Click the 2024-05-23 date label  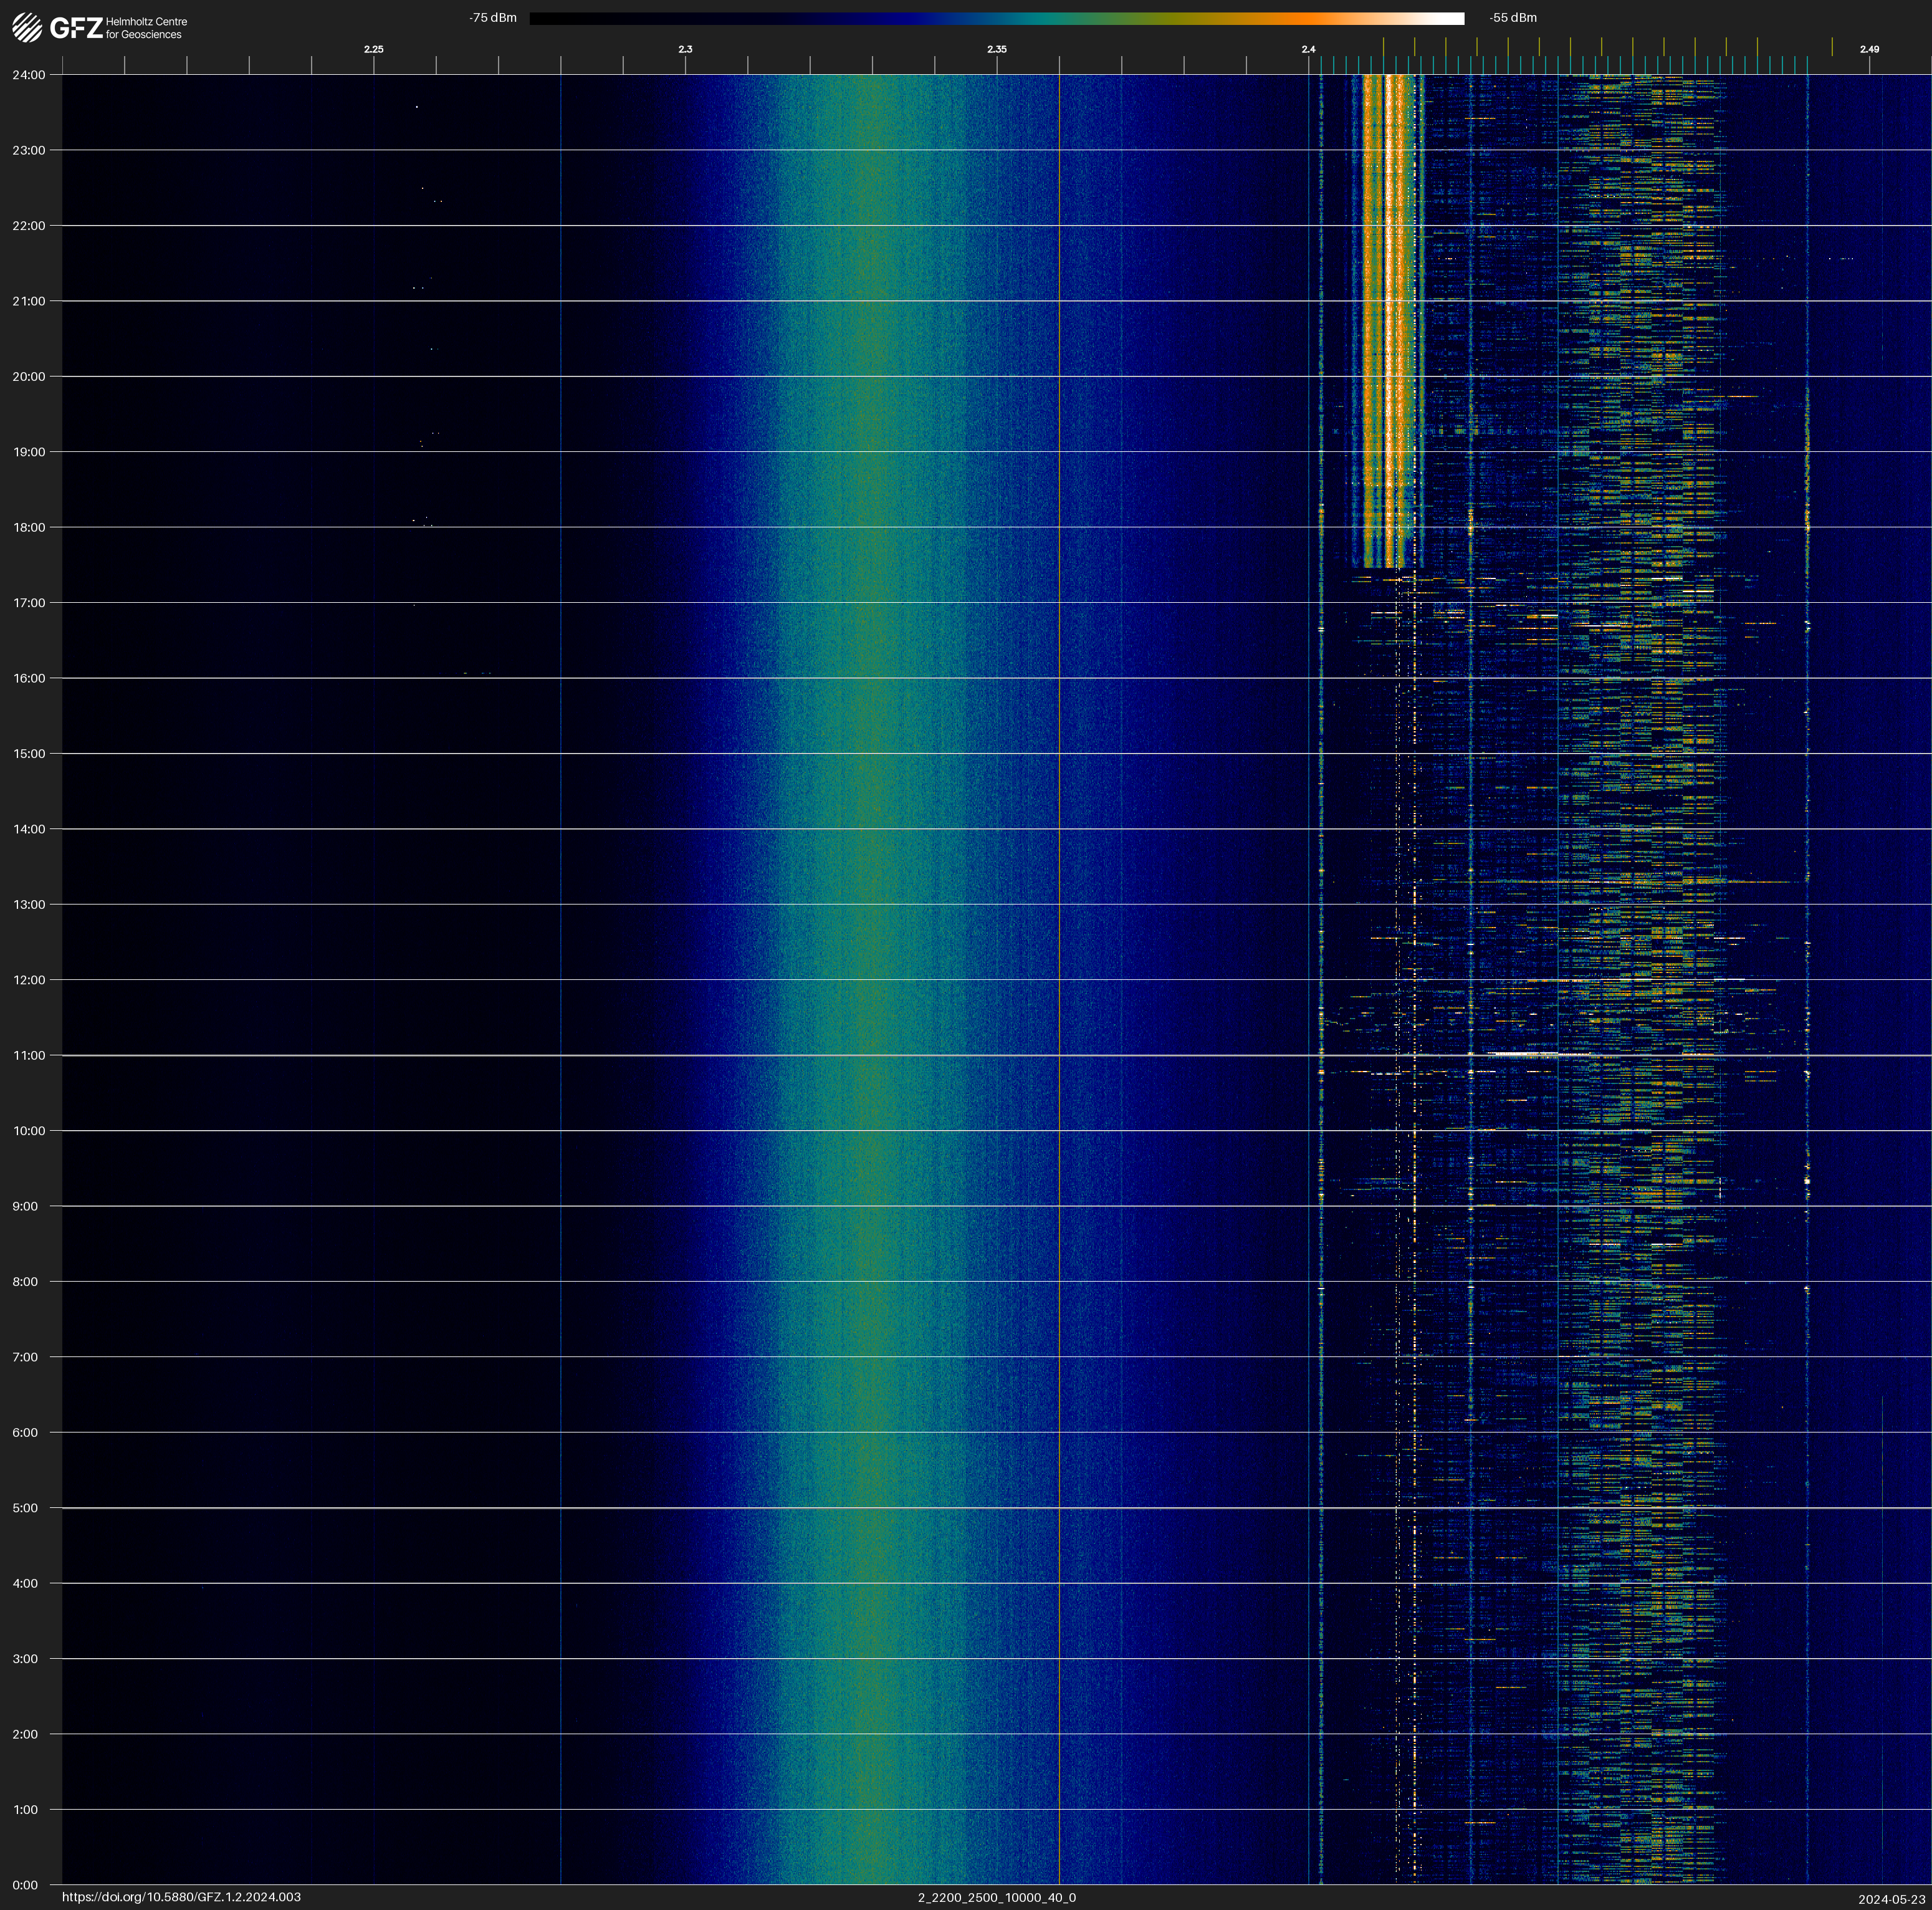[x=1891, y=1899]
